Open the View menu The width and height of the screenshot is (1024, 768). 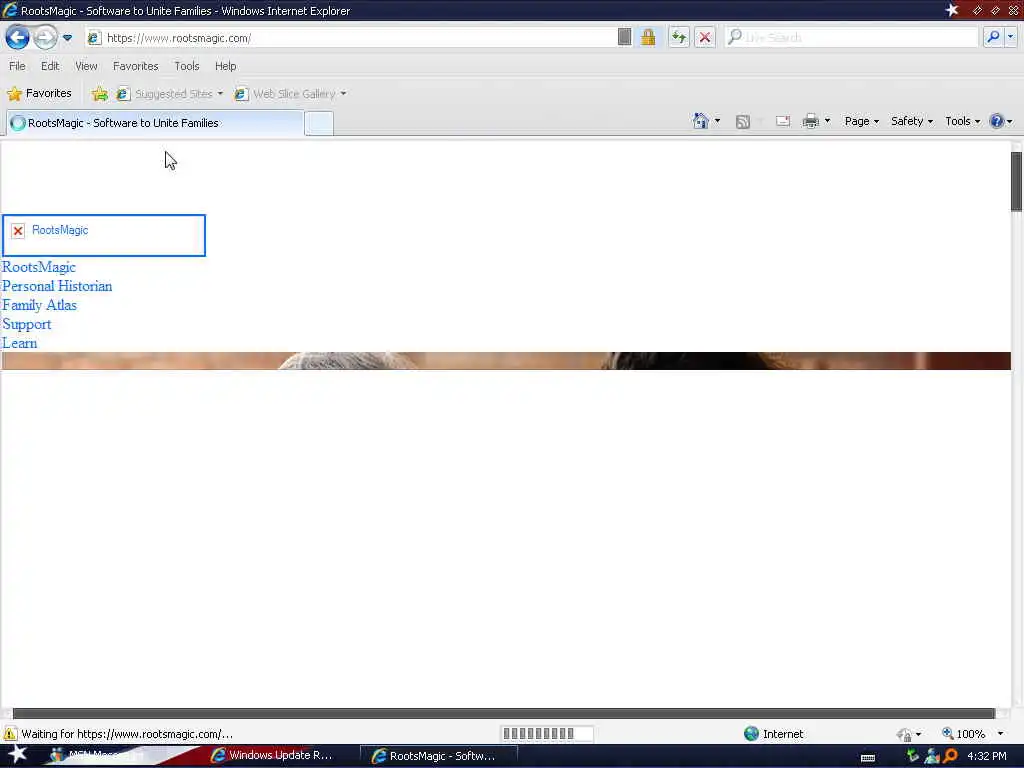(86, 66)
